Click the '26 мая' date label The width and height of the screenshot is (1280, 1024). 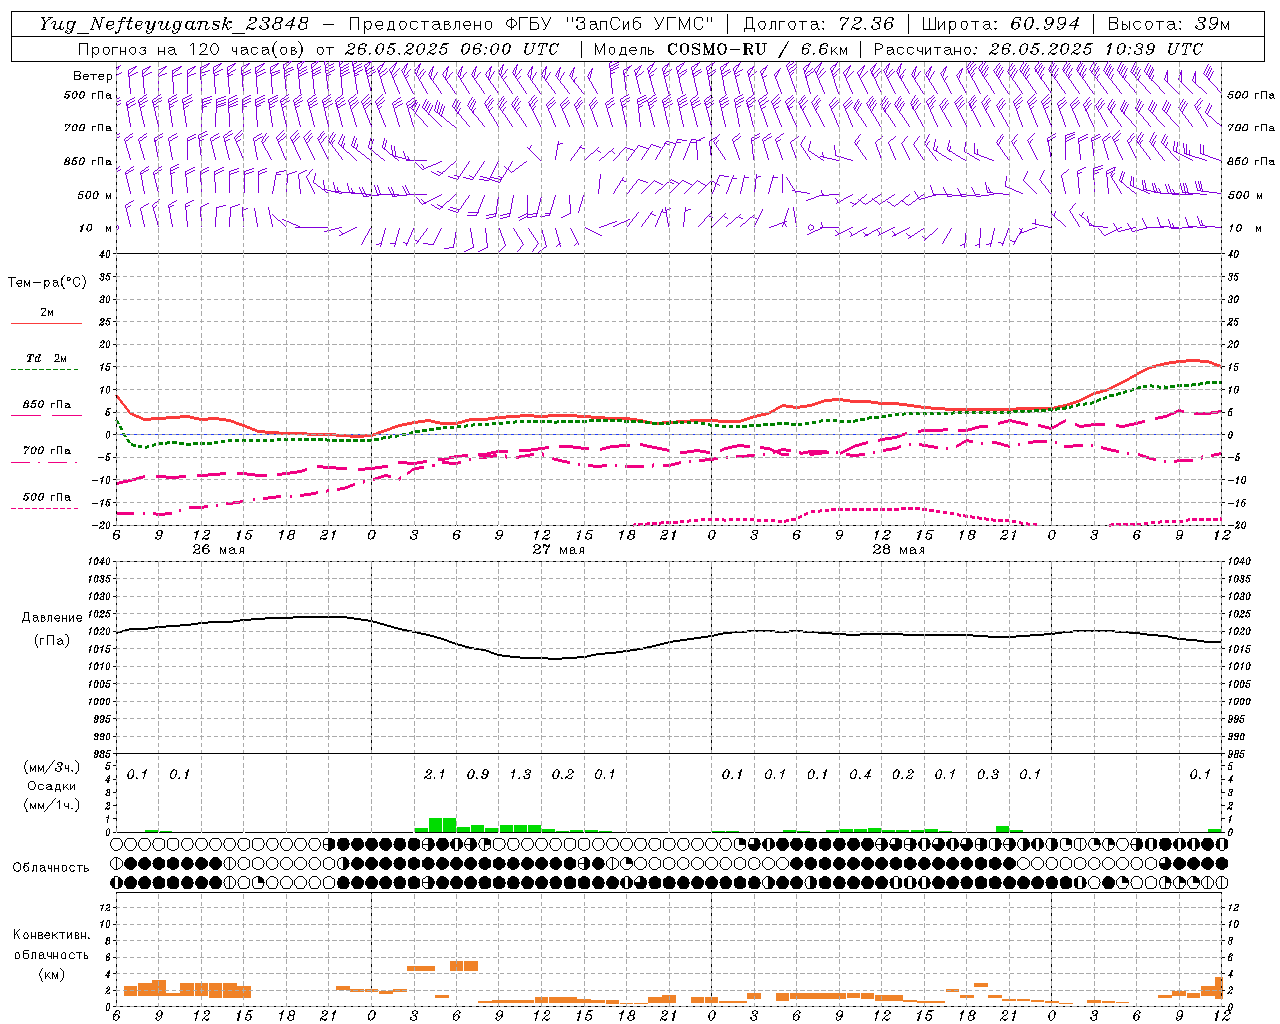coord(218,550)
